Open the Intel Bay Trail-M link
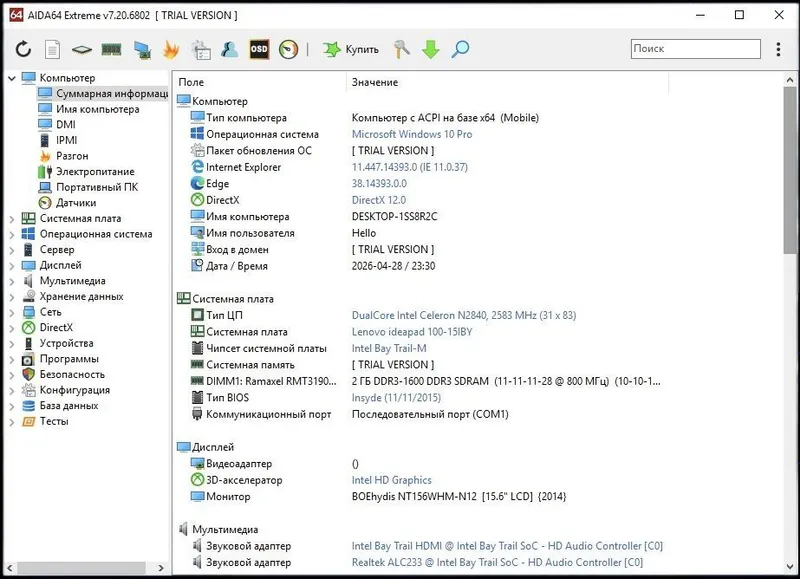The image size is (800, 579). tap(389, 348)
